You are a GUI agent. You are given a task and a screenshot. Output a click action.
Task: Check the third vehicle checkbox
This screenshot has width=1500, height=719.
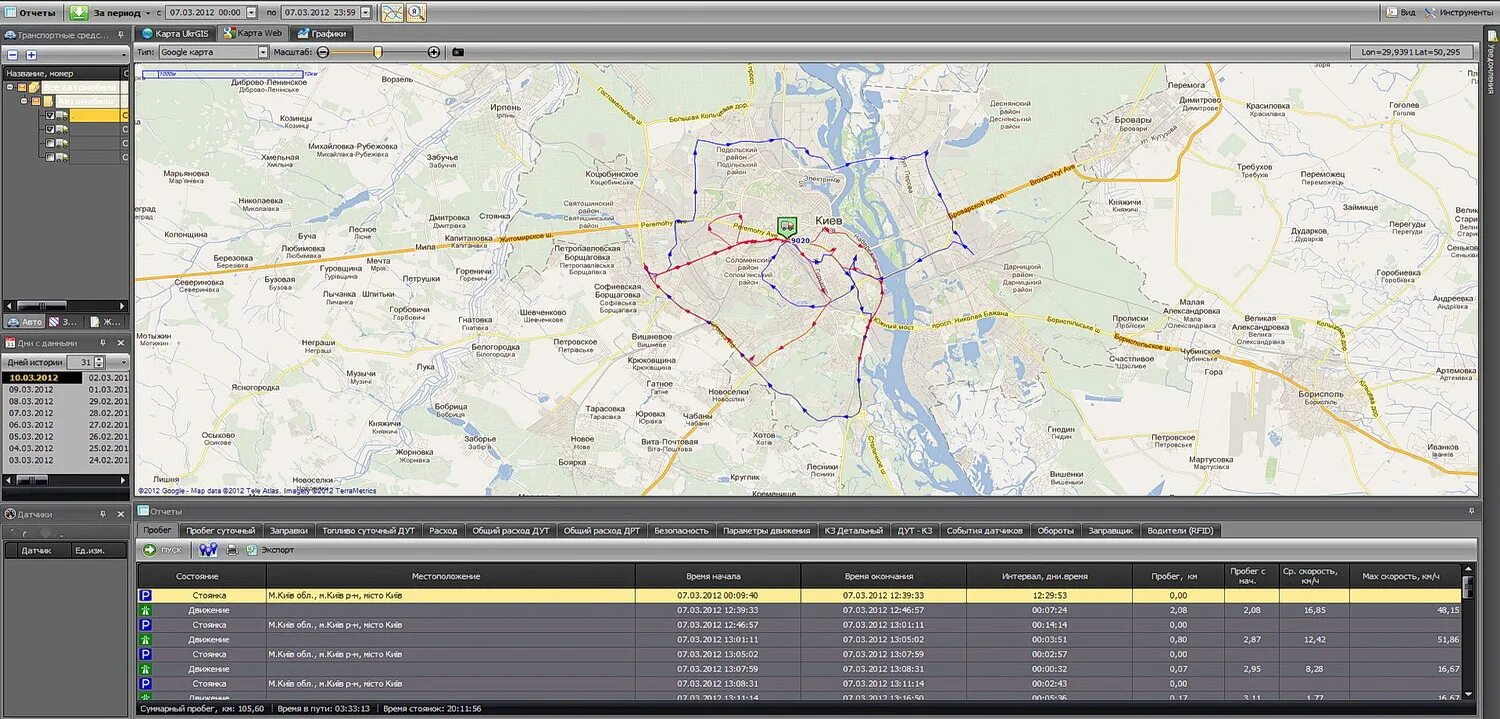coord(50,143)
